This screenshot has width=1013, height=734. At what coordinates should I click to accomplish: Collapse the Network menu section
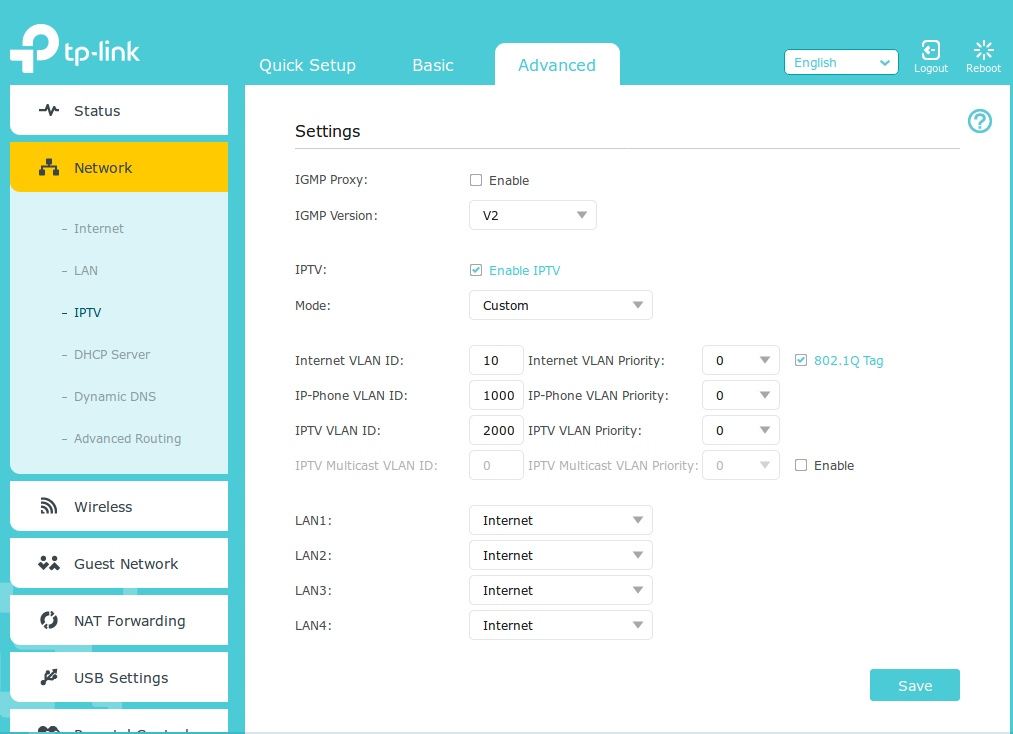point(119,167)
